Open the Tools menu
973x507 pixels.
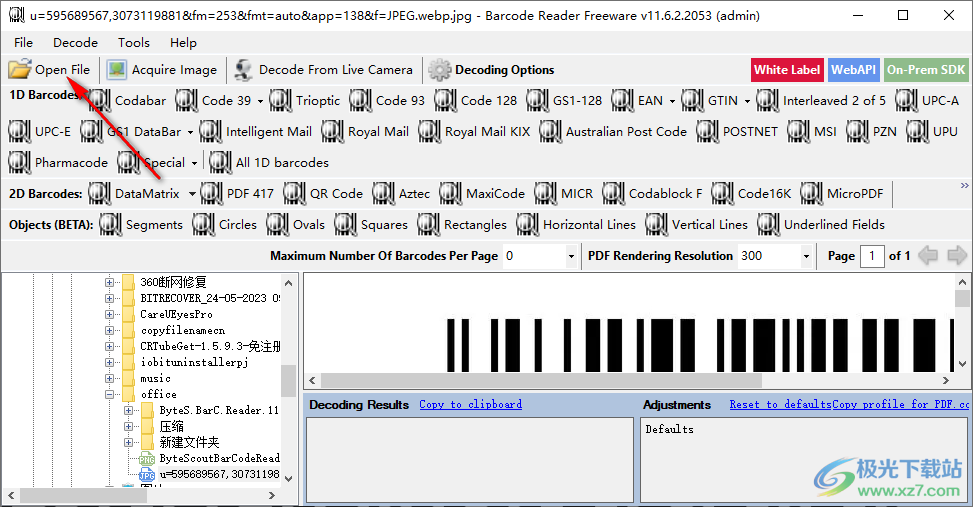tap(134, 43)
